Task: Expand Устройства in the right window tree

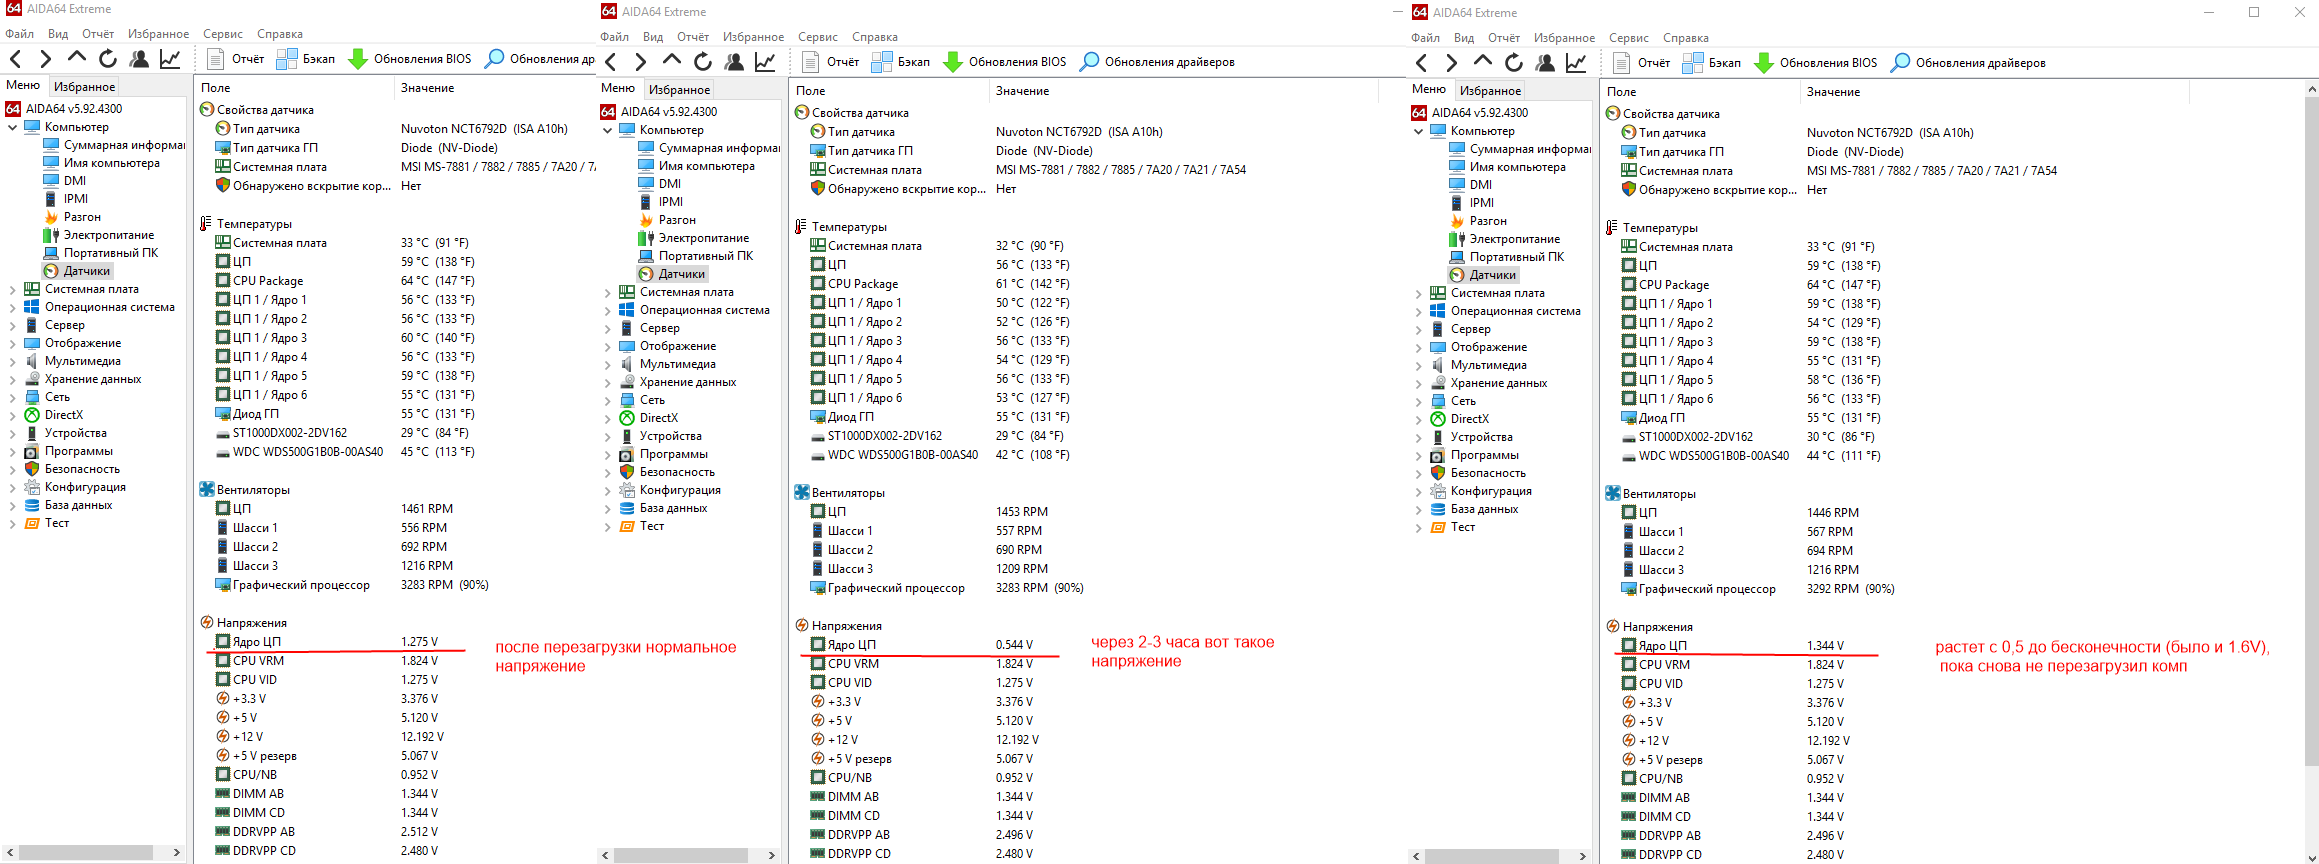Action: coord(1418,437)
